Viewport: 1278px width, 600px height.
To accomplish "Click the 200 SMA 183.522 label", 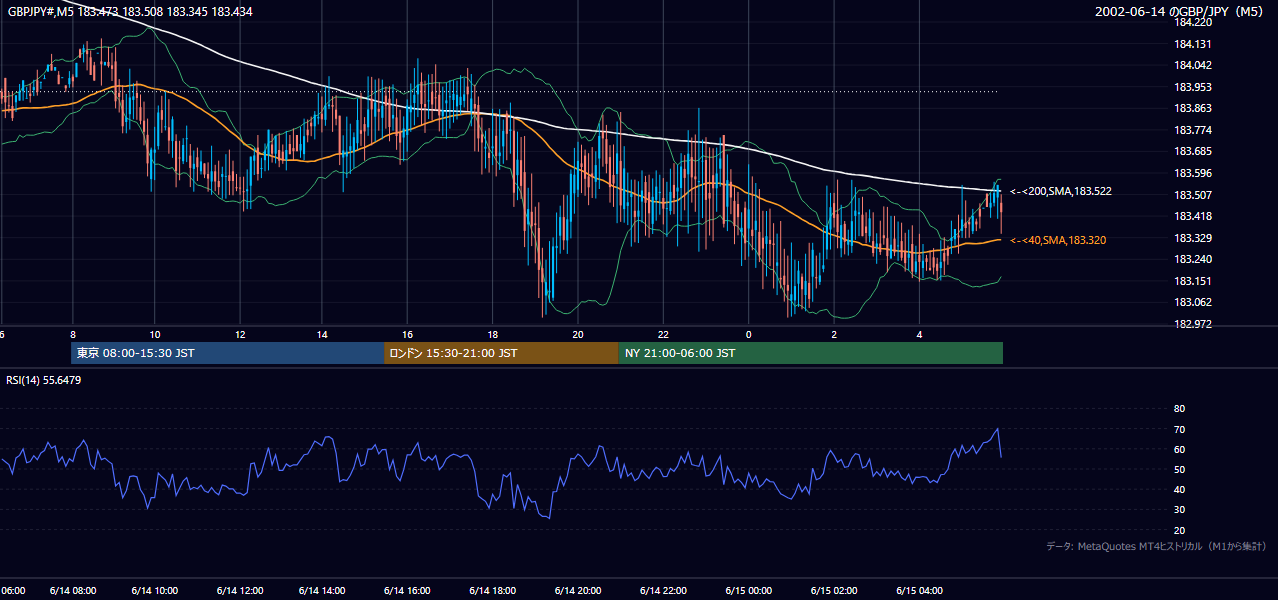I will [1061, 191].
